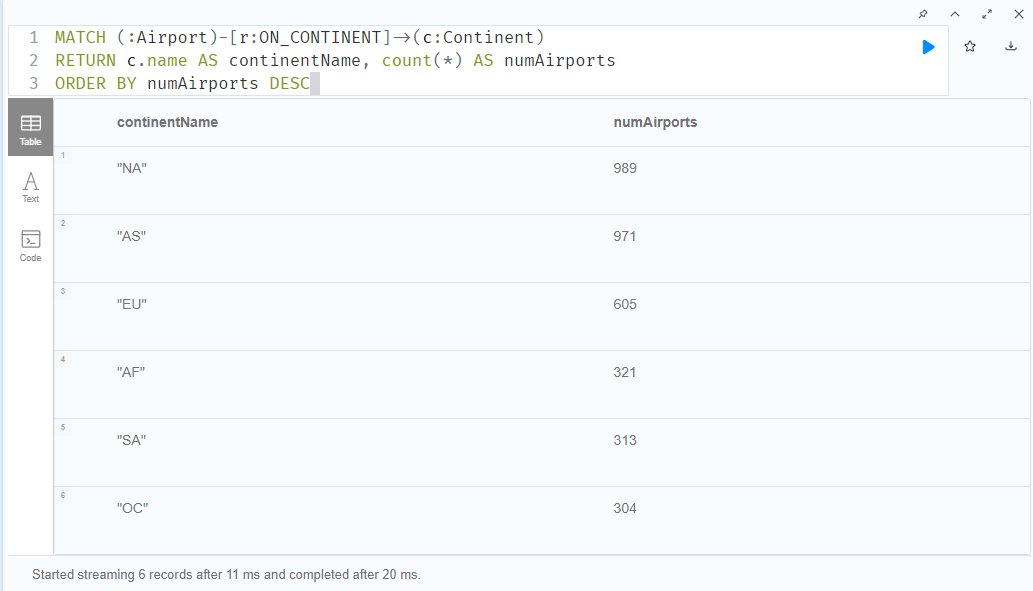Switch to Table view
This screenshot has width=1033, height=591.
coord(30,127)
